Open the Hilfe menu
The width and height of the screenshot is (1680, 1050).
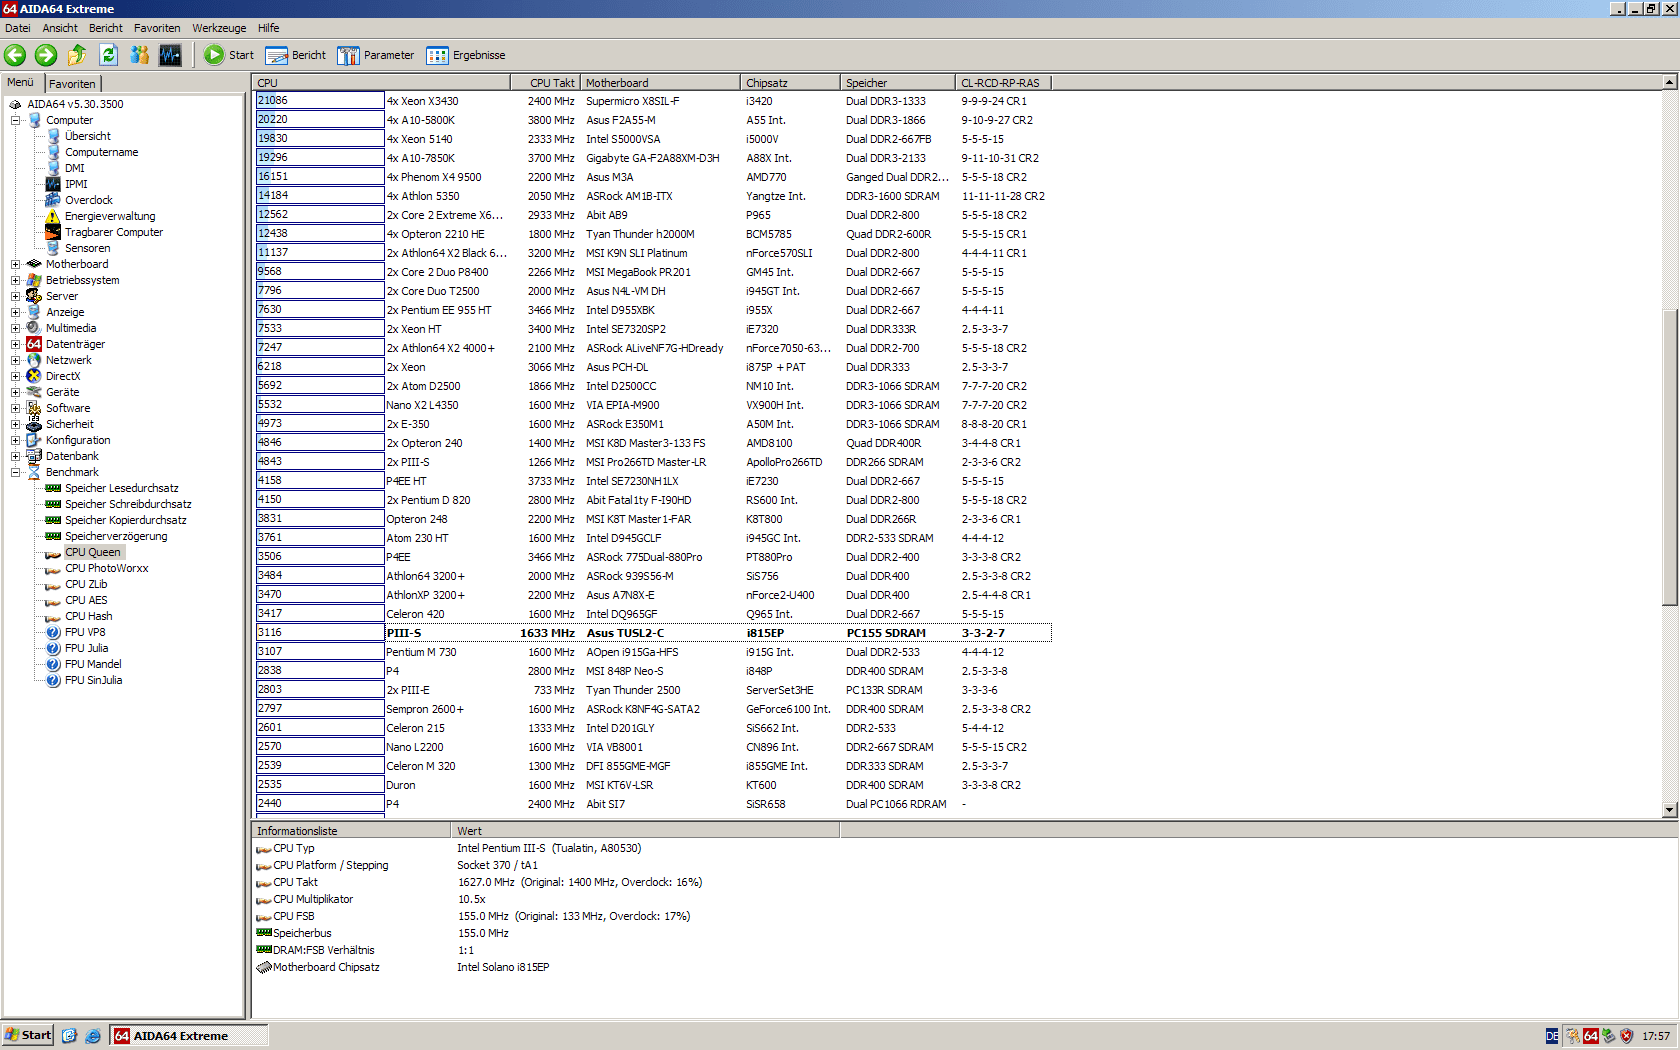coord(269,28)
